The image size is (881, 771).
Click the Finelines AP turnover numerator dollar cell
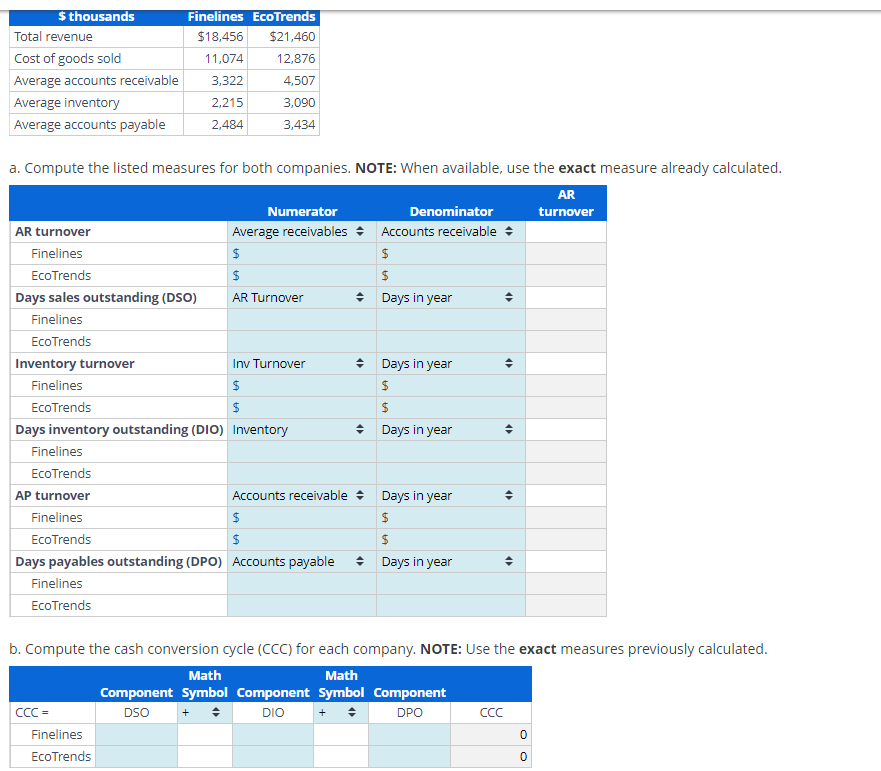pyautogui.click(x=300, y=517)
